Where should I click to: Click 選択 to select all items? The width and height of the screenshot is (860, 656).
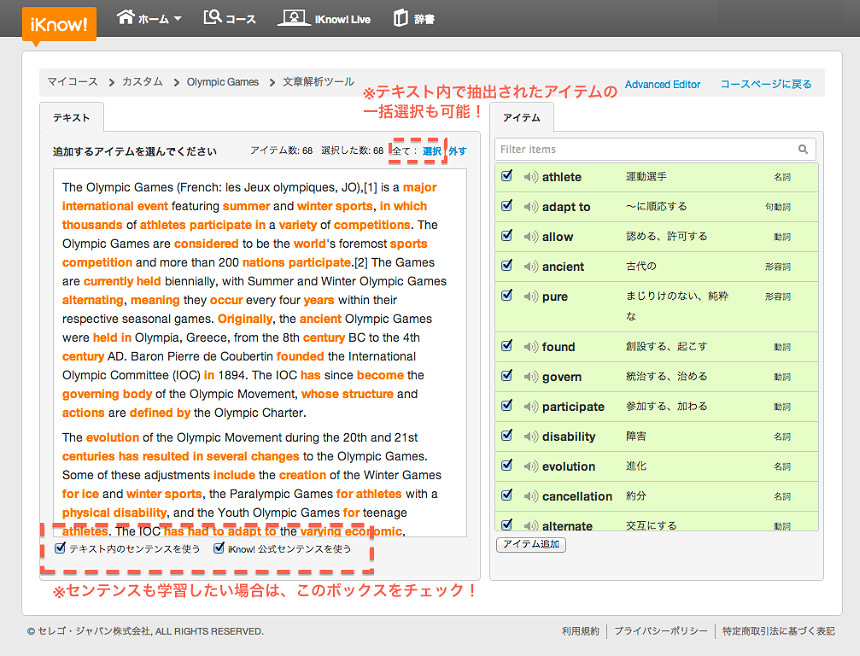click(x=432, y=151)
